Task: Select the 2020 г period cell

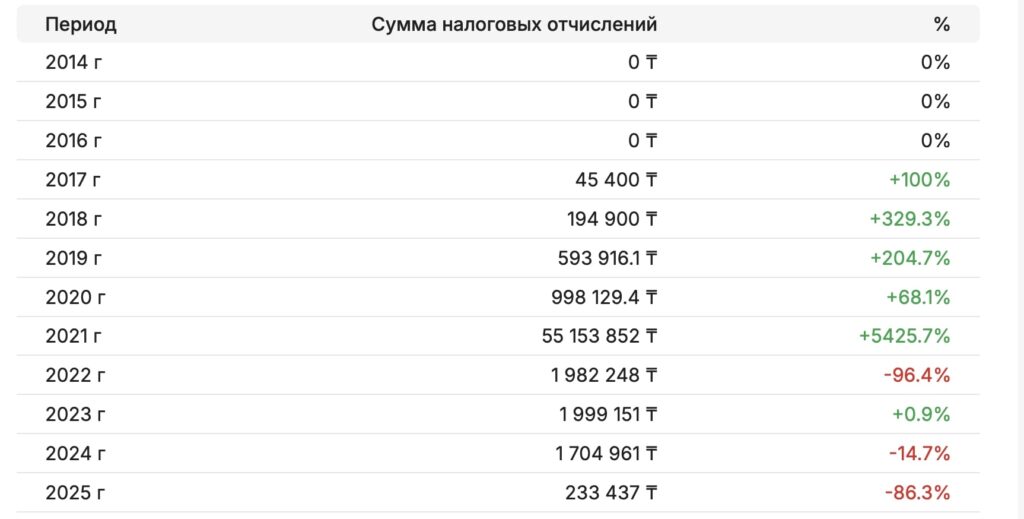Action: click(76, 298)
